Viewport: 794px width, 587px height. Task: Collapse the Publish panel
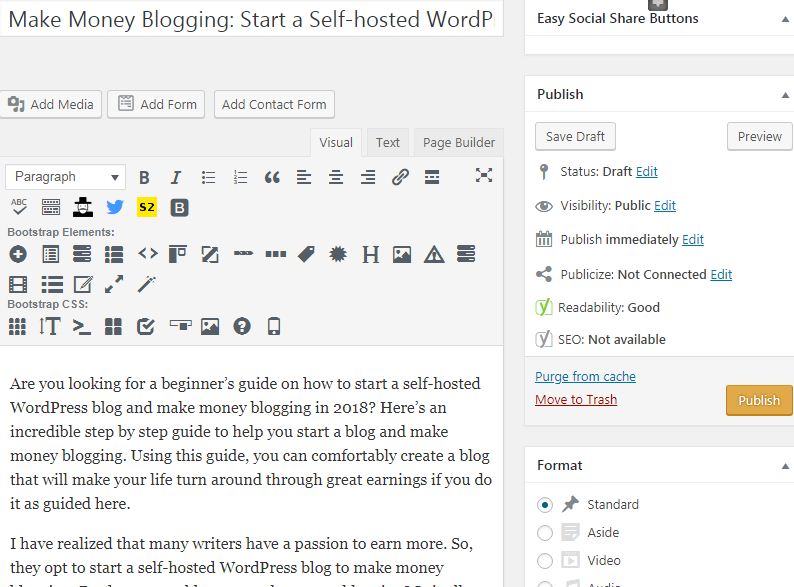(785, 95)
